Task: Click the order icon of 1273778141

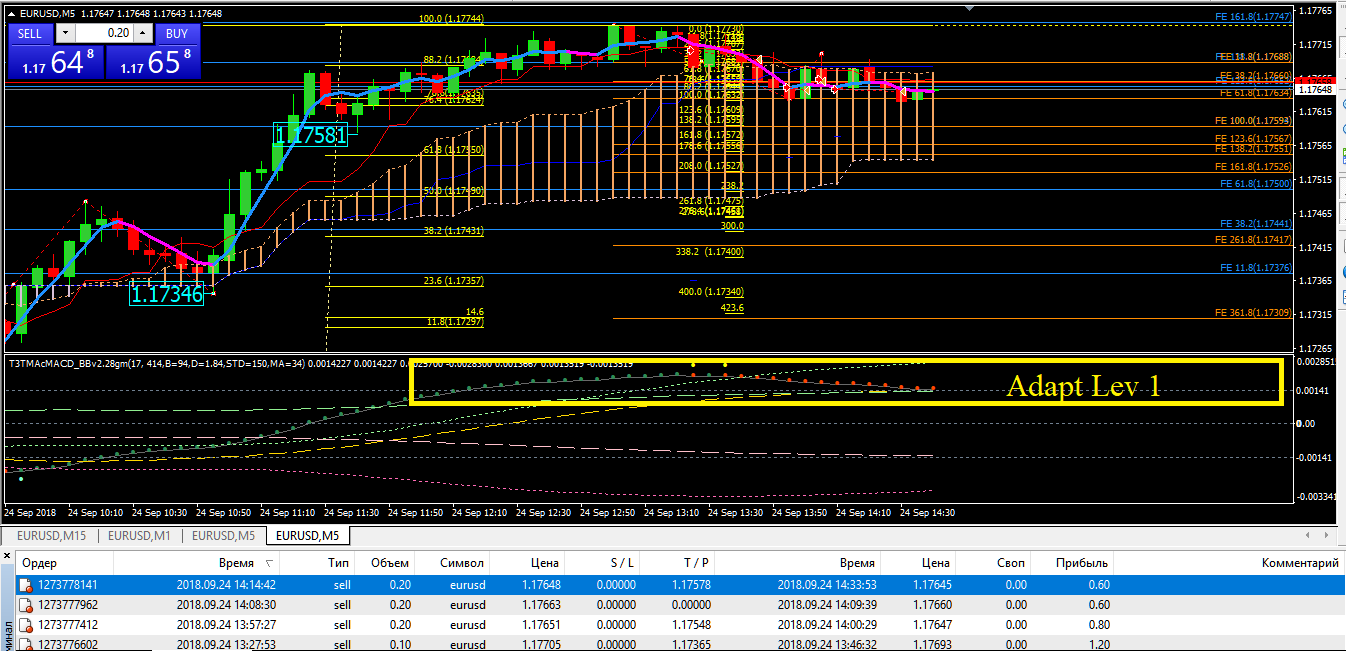Action: tap(26, 585)
